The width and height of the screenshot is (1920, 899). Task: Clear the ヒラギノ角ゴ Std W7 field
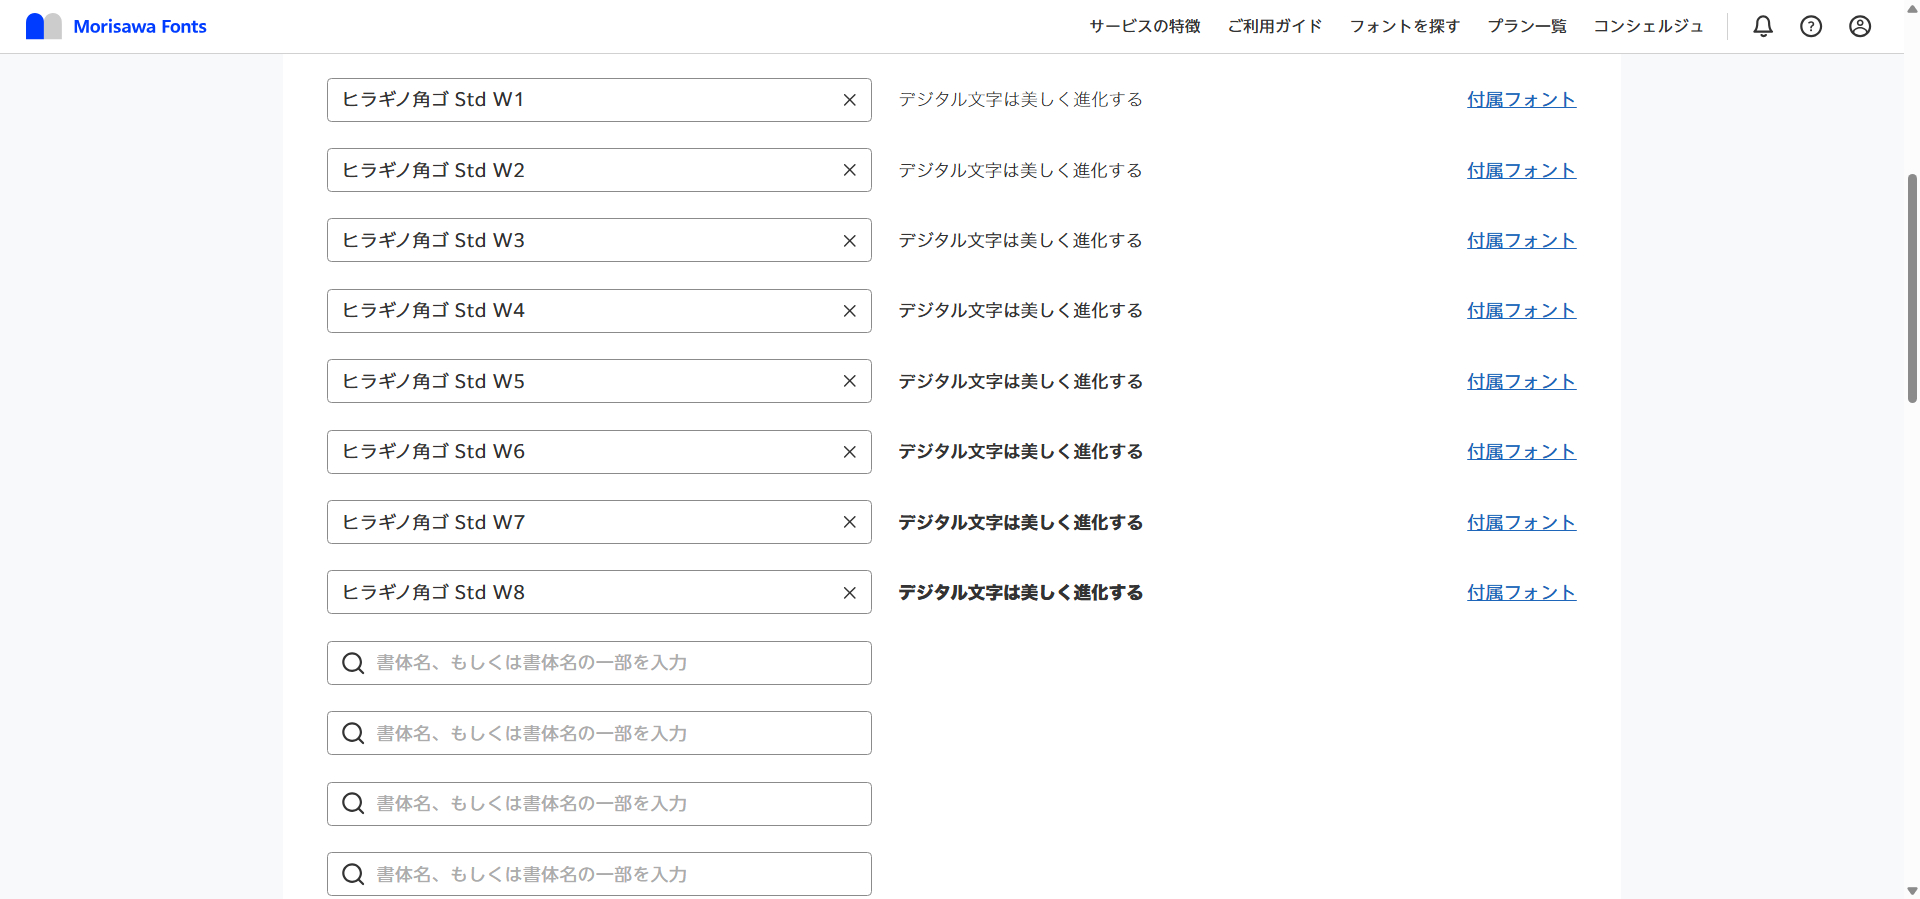(849, 522)
